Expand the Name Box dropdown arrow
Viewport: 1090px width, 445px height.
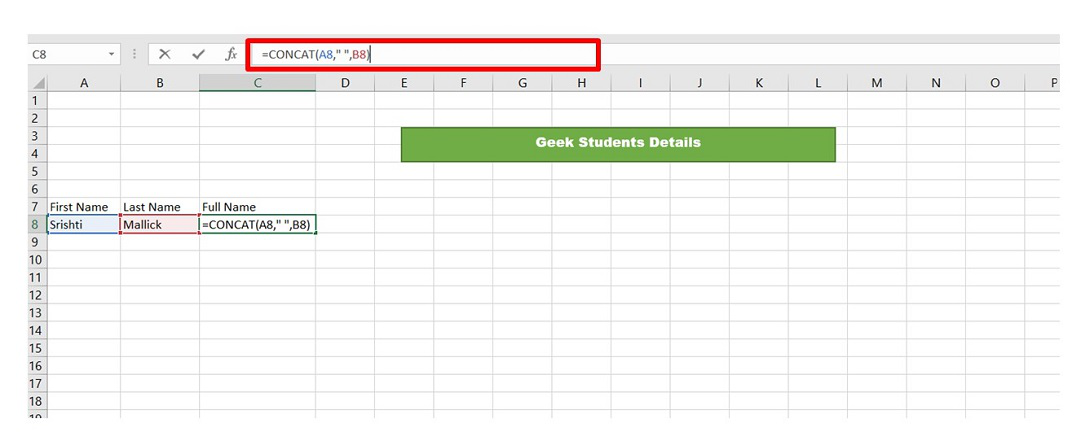(x=111, y=54)
